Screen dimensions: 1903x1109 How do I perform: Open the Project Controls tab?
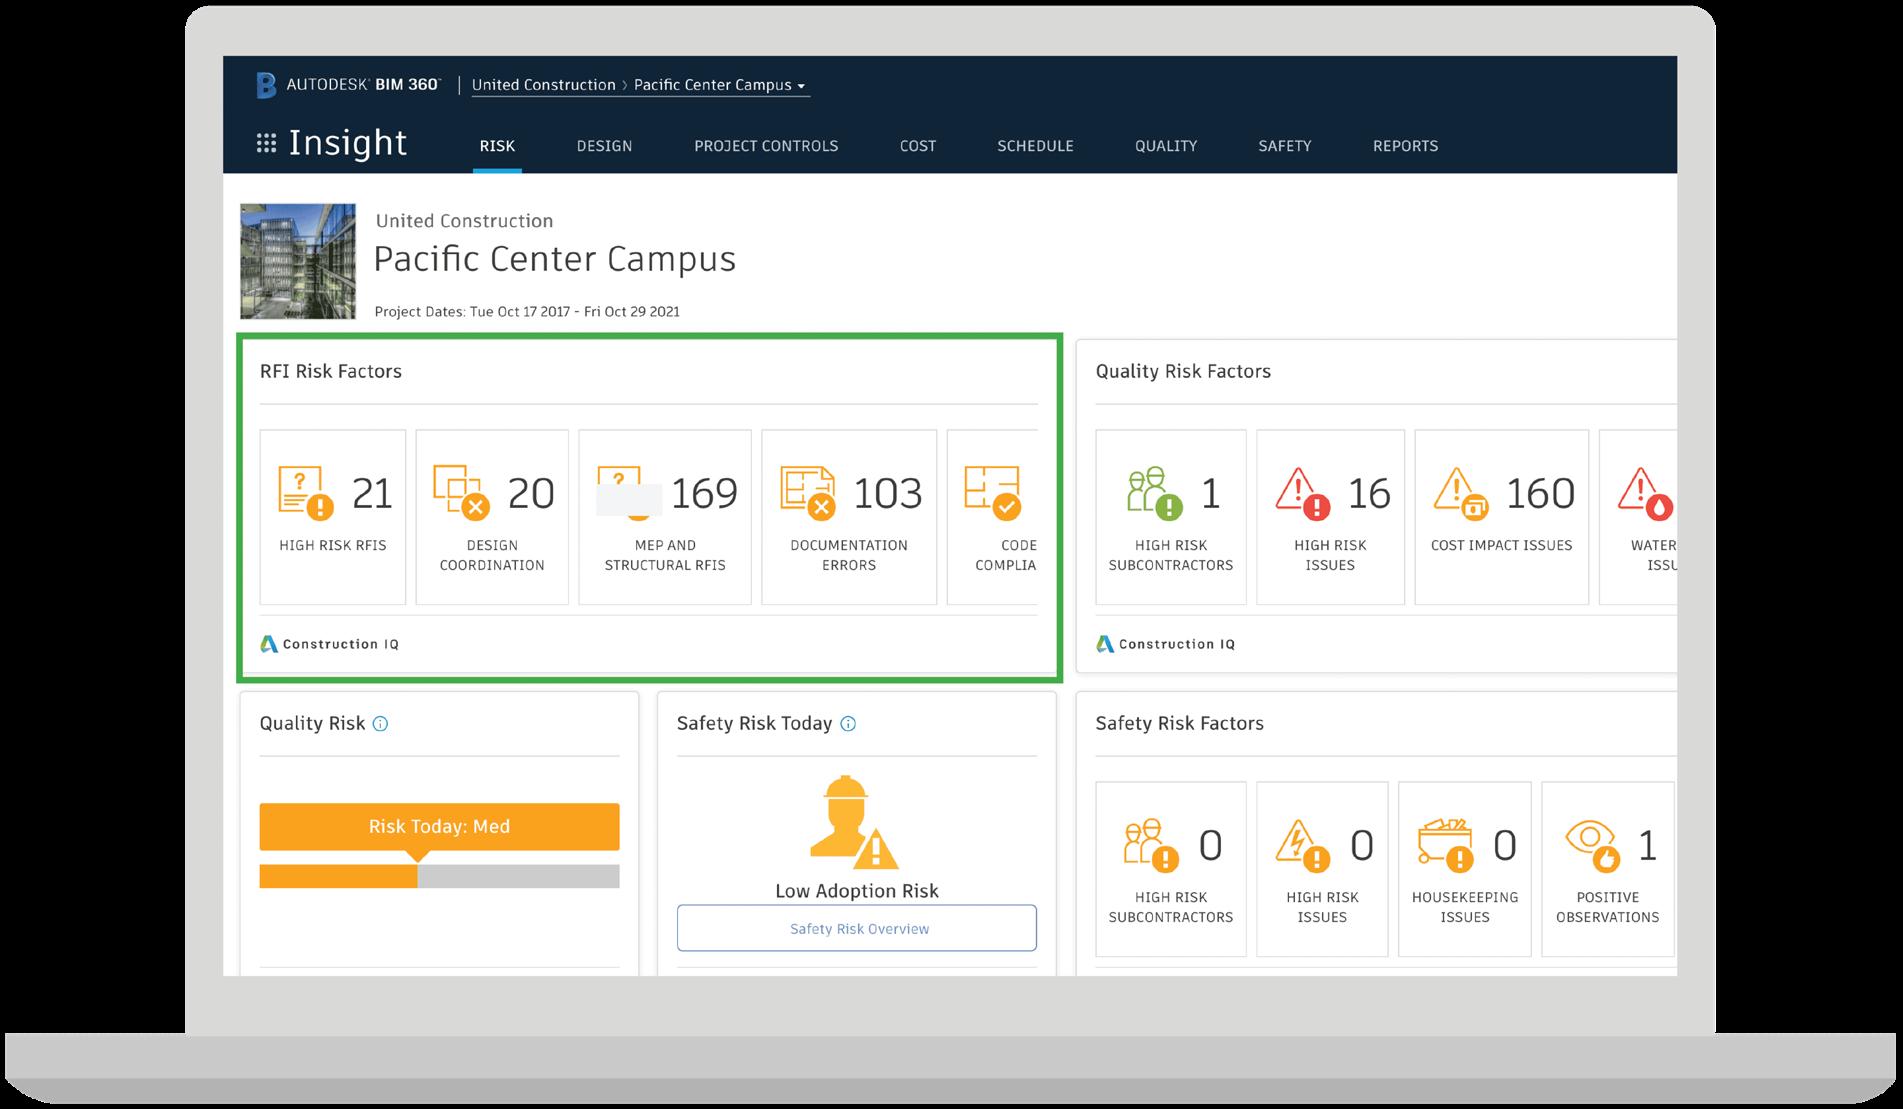(766, 146)
